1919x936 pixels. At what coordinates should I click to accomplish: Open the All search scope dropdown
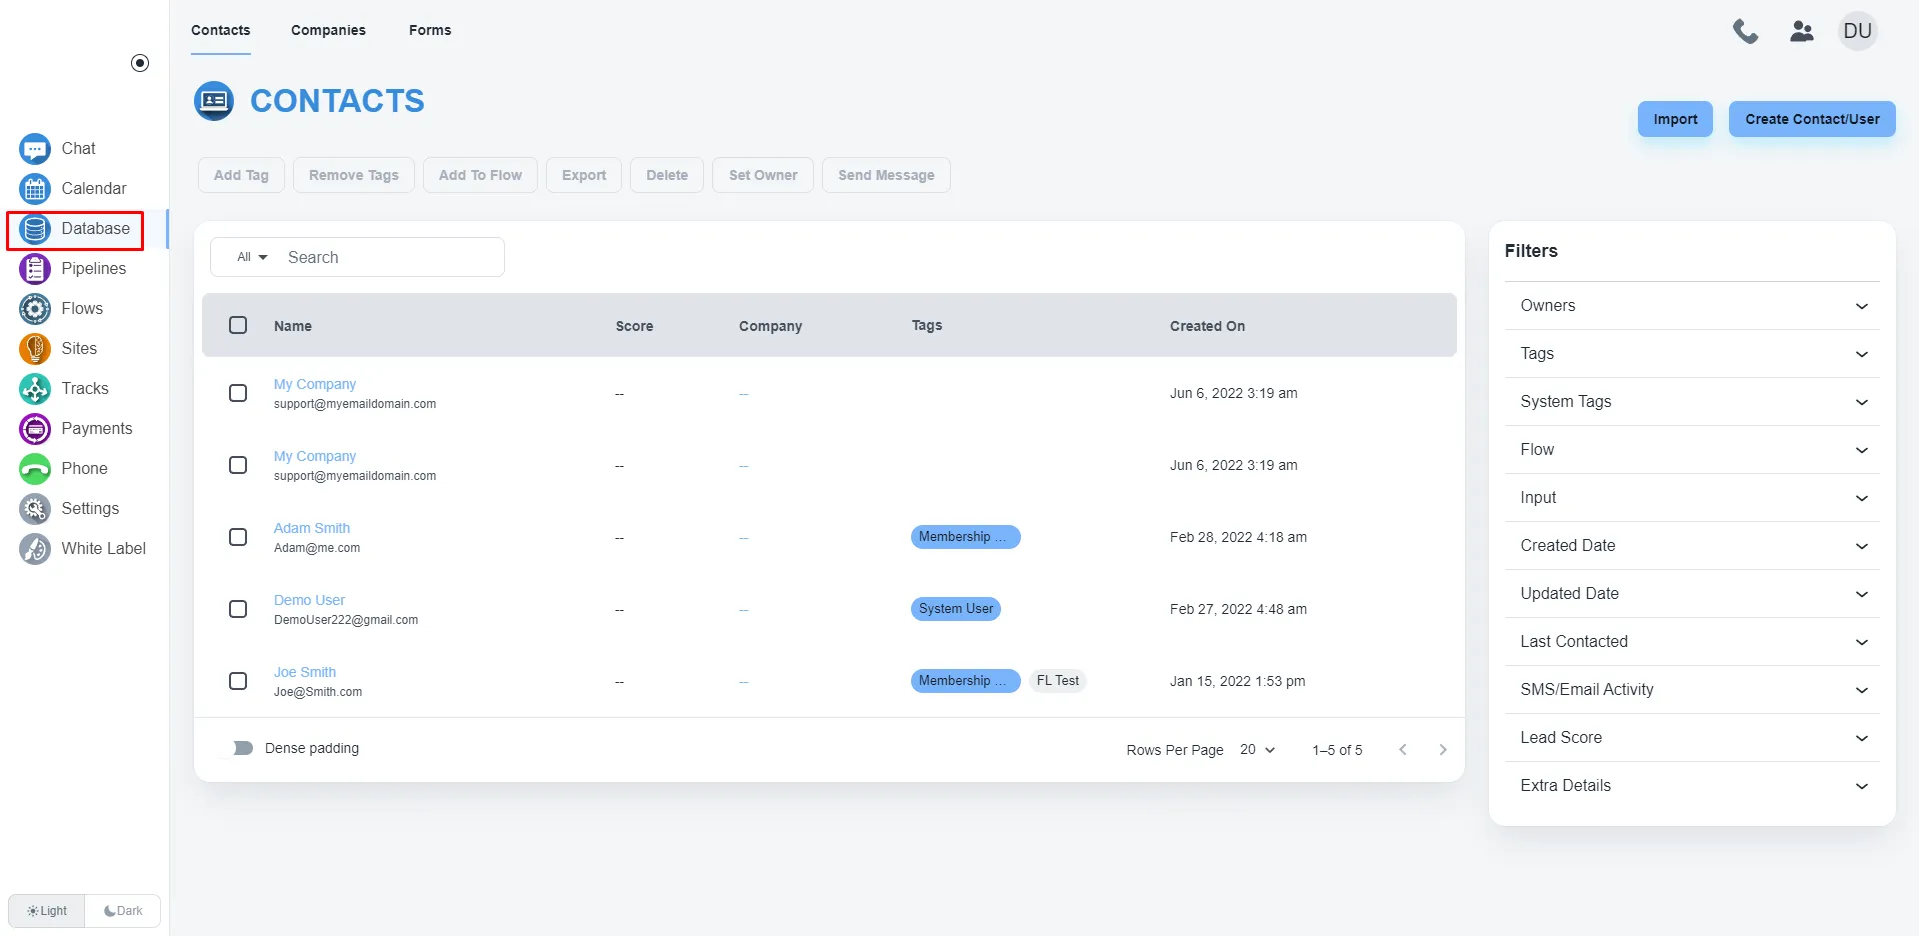(252, 257)
